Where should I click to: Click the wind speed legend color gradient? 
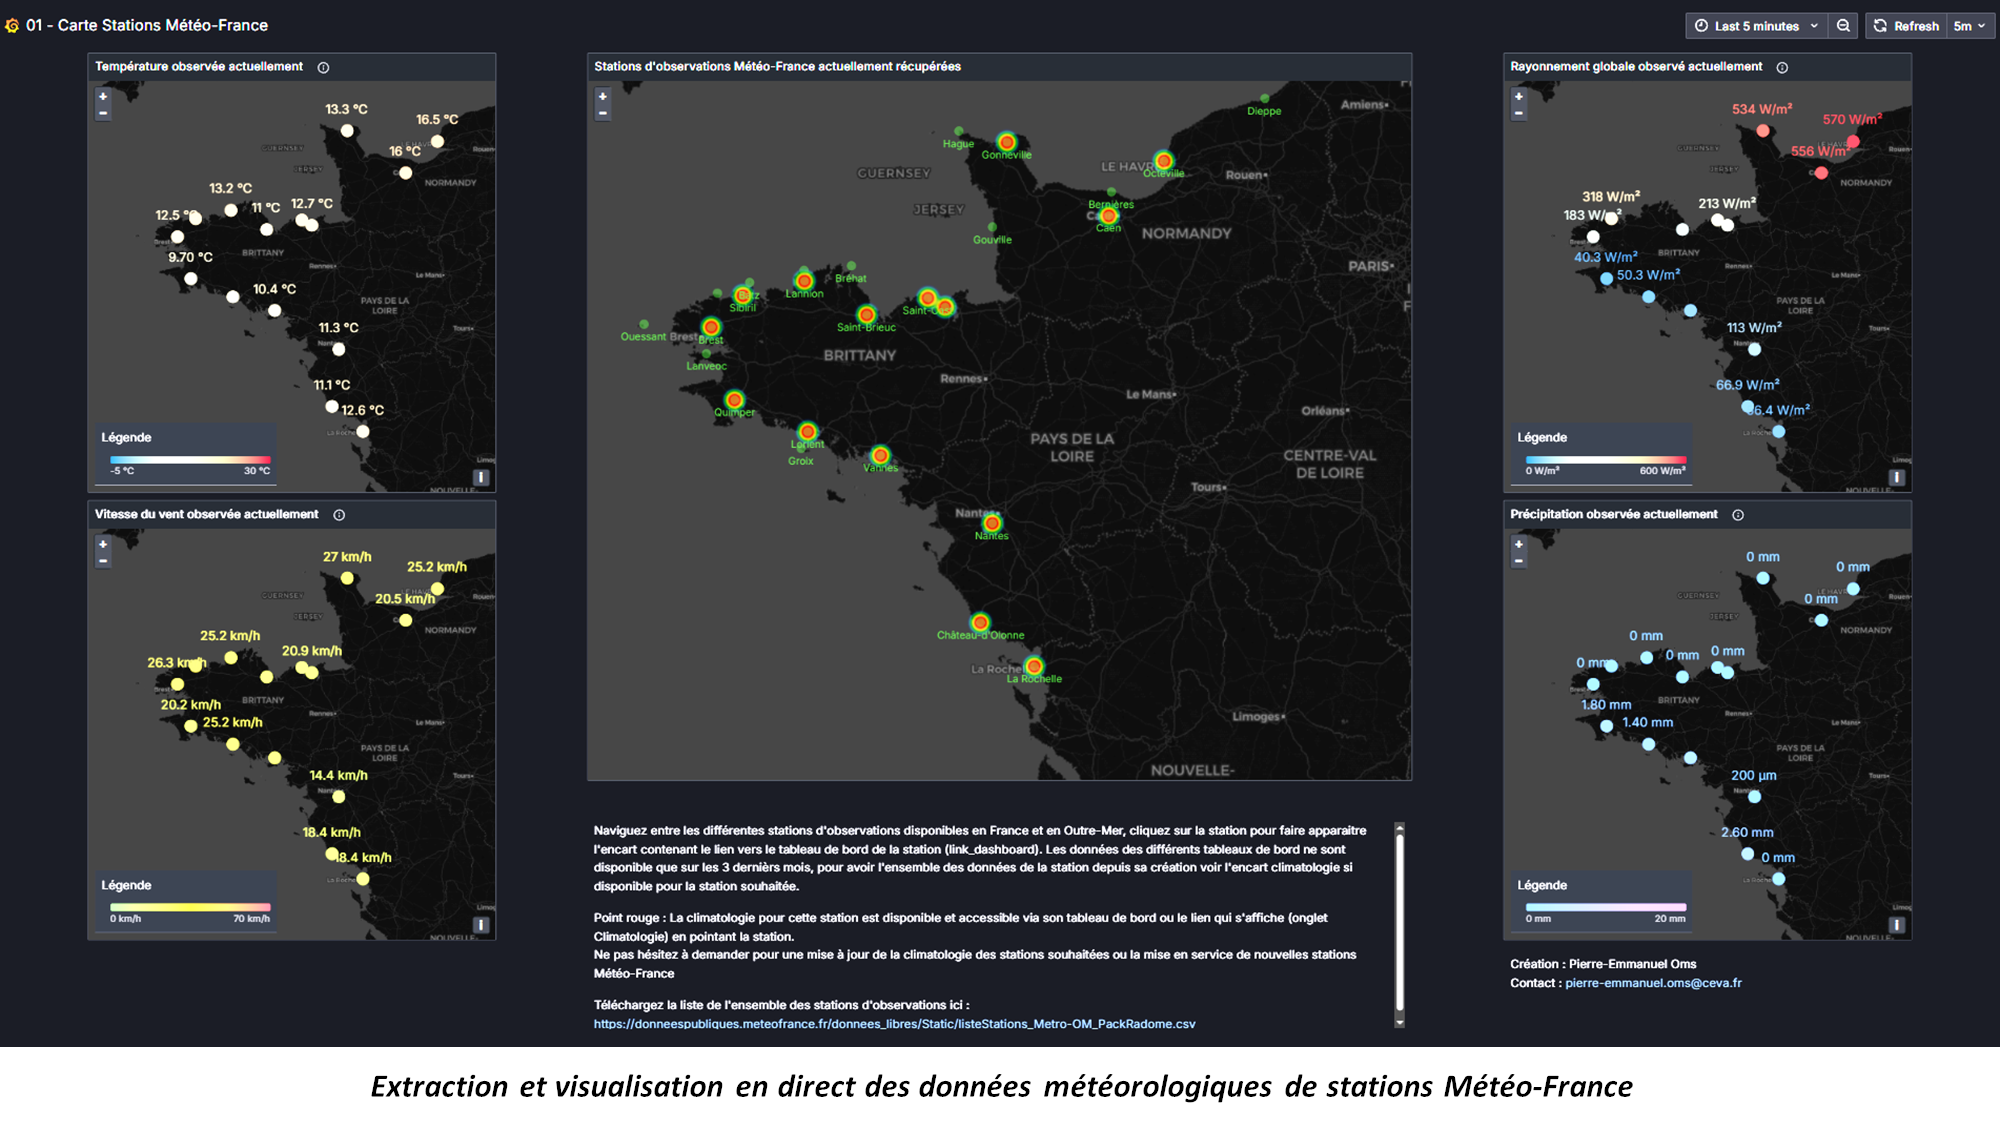[x=190, y=908]
